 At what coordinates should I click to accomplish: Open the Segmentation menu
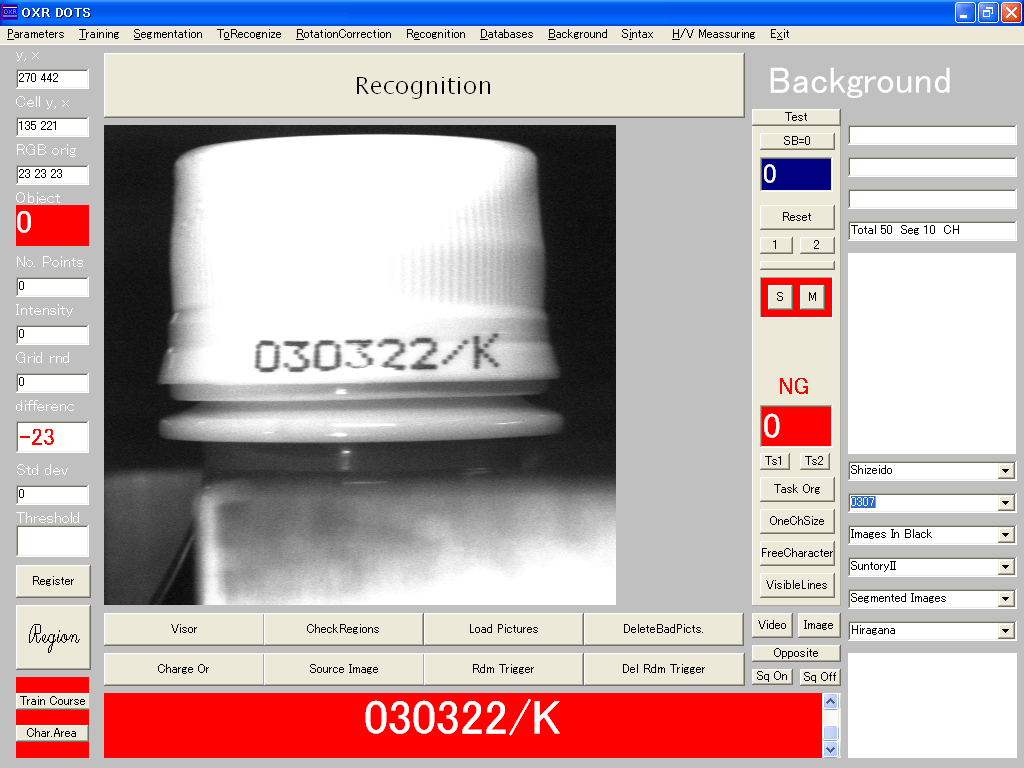click(x=168, y=34)
